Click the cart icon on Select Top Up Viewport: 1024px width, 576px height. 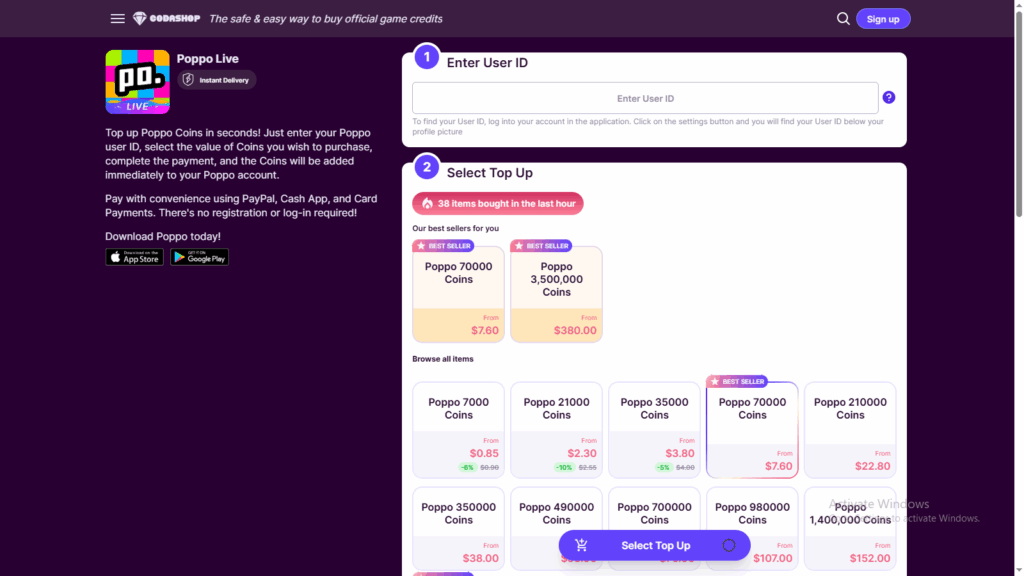[581, 545]
